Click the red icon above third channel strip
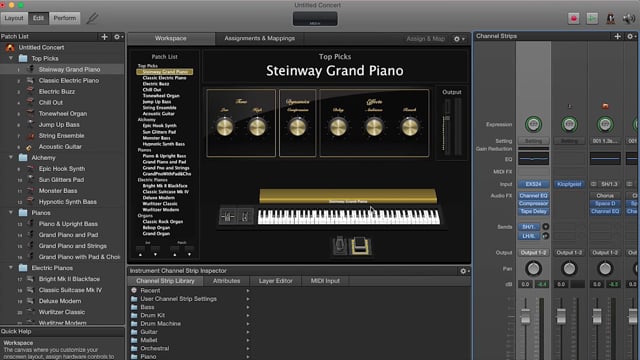This screenshot has height=360, width=640. point(605,106)
